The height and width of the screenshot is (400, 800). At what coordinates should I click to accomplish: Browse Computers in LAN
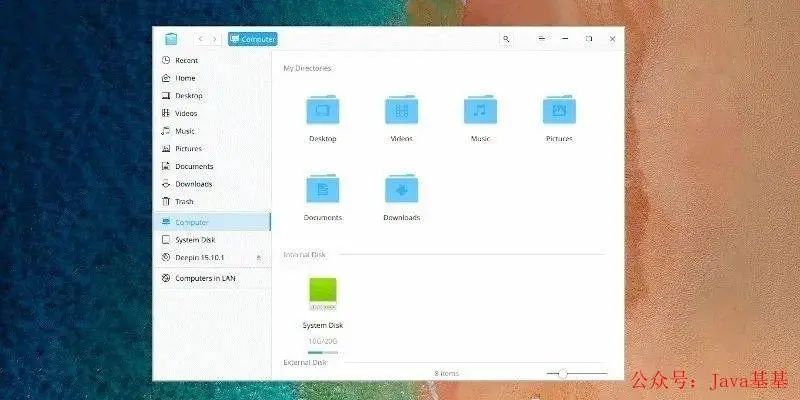(212, 278)
